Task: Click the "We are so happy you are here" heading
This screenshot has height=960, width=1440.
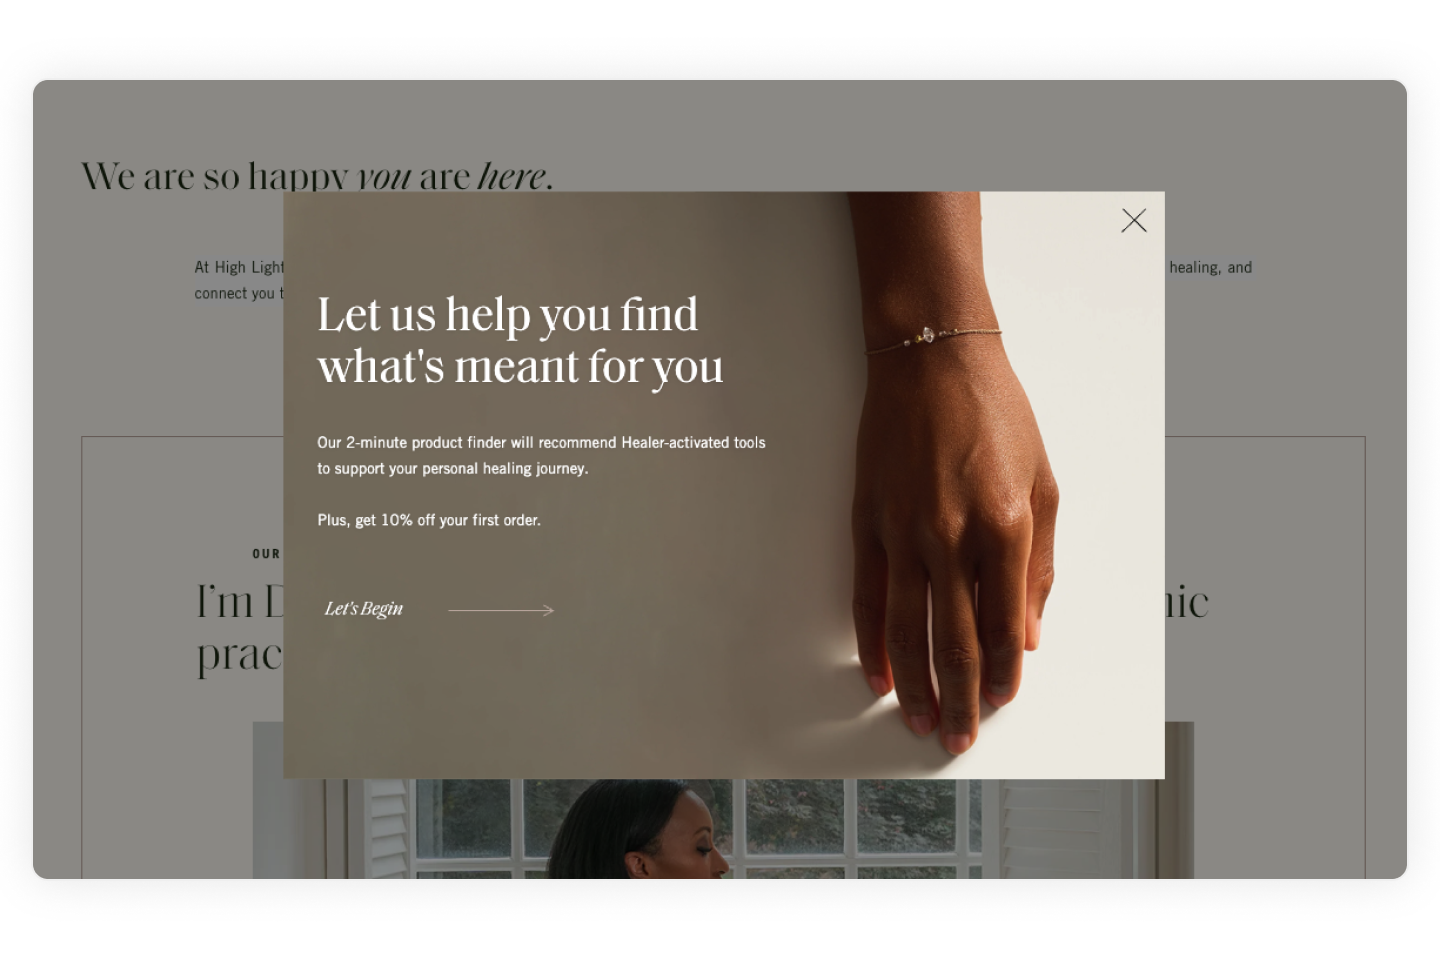Action: [x=316, y=176]
